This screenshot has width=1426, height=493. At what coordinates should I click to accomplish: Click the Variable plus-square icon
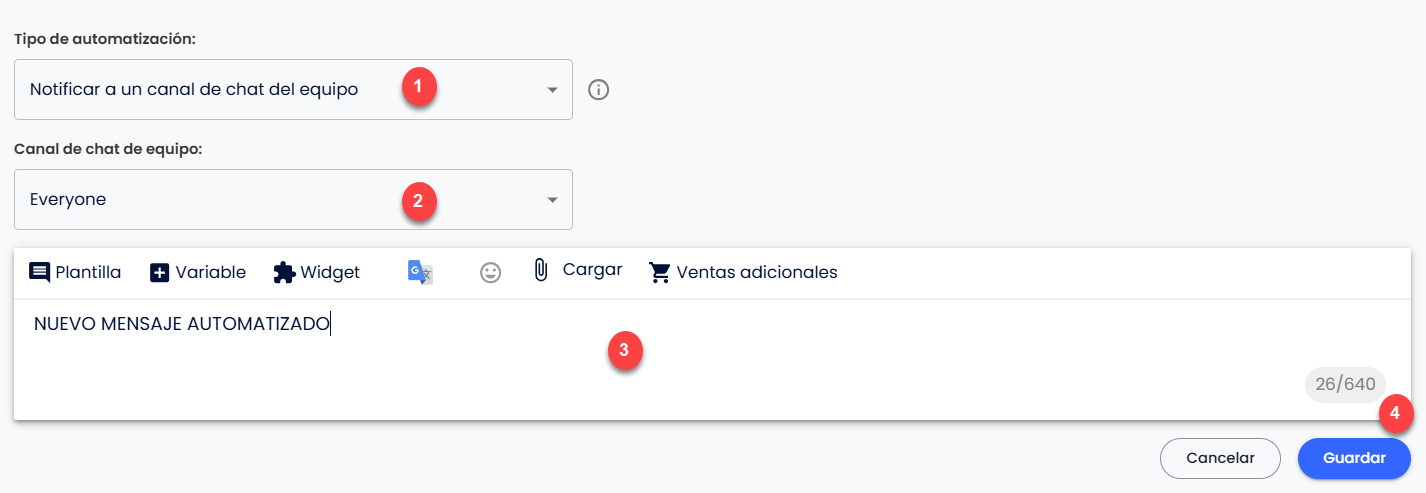coord(160,272)
